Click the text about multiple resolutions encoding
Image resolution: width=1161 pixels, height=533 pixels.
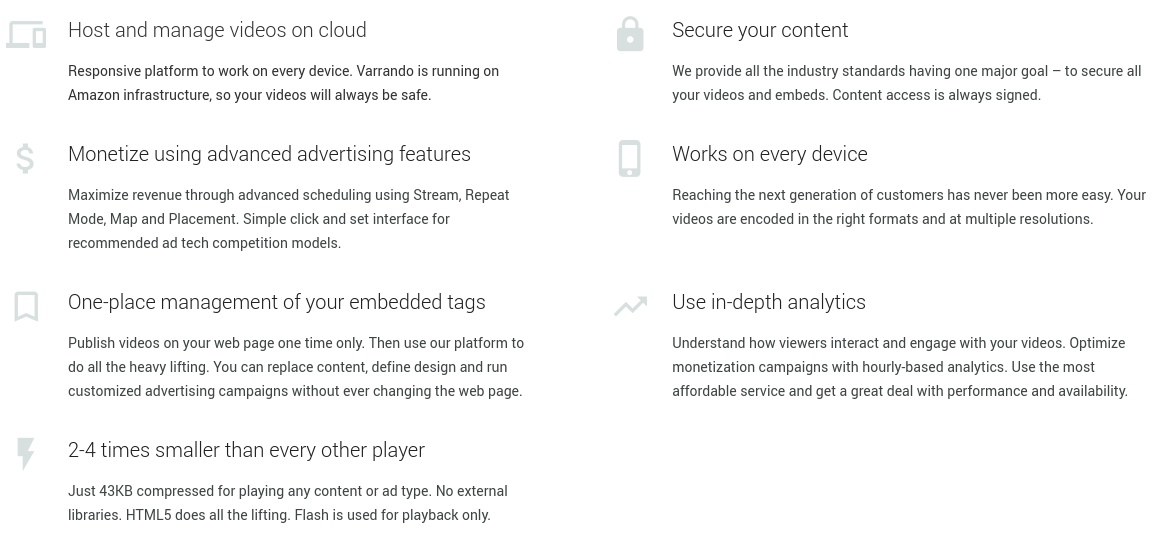tap(908, 207)
